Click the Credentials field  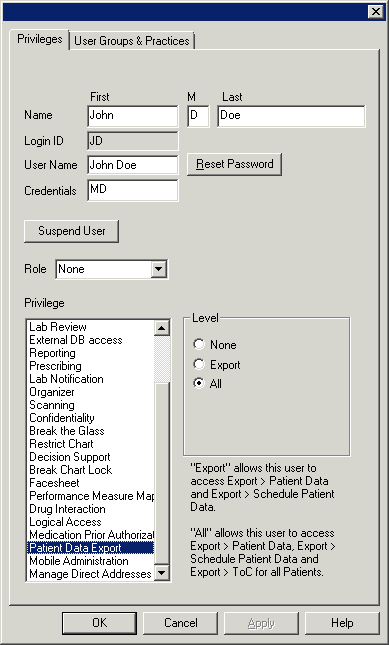pyautogui.click(x=133, y=190)
